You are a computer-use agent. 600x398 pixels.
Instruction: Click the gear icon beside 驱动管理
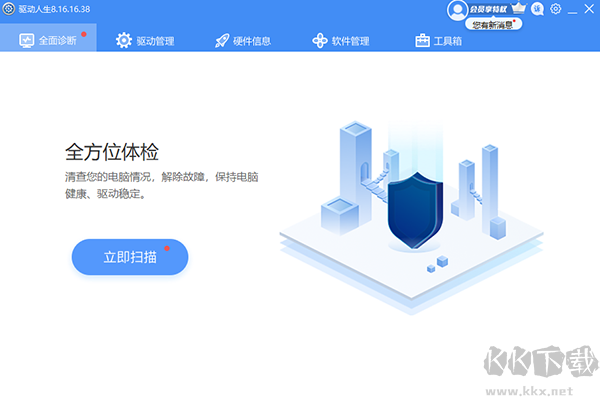124,41
